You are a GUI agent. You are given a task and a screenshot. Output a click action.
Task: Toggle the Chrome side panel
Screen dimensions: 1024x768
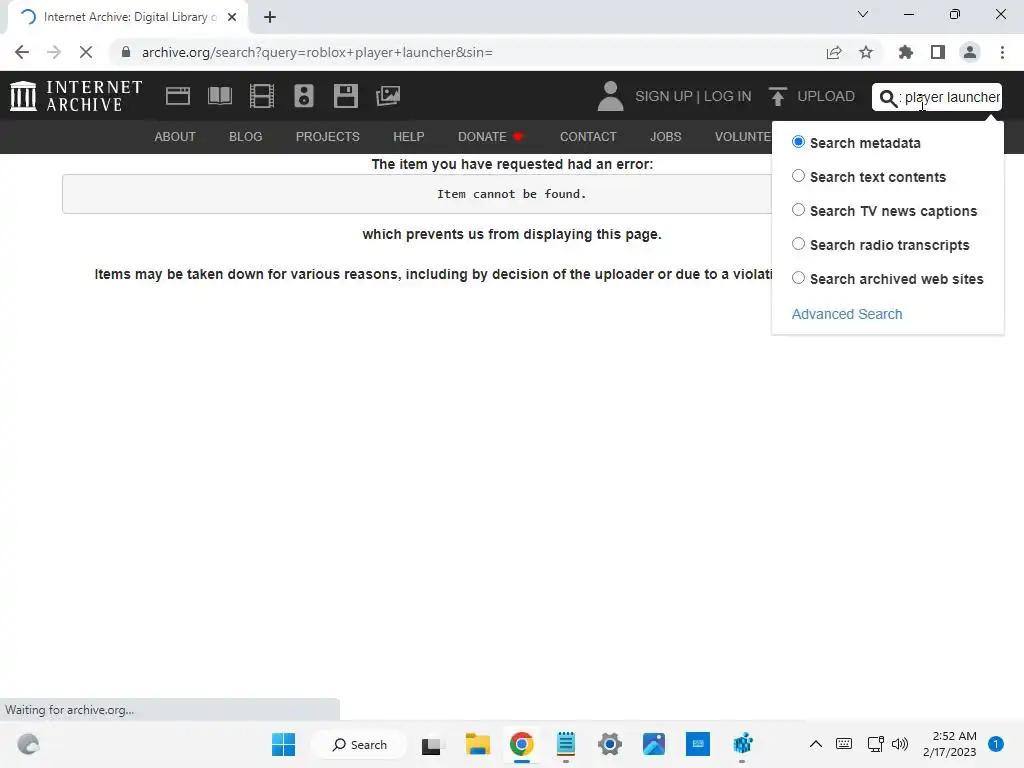[x=938, y=52]
